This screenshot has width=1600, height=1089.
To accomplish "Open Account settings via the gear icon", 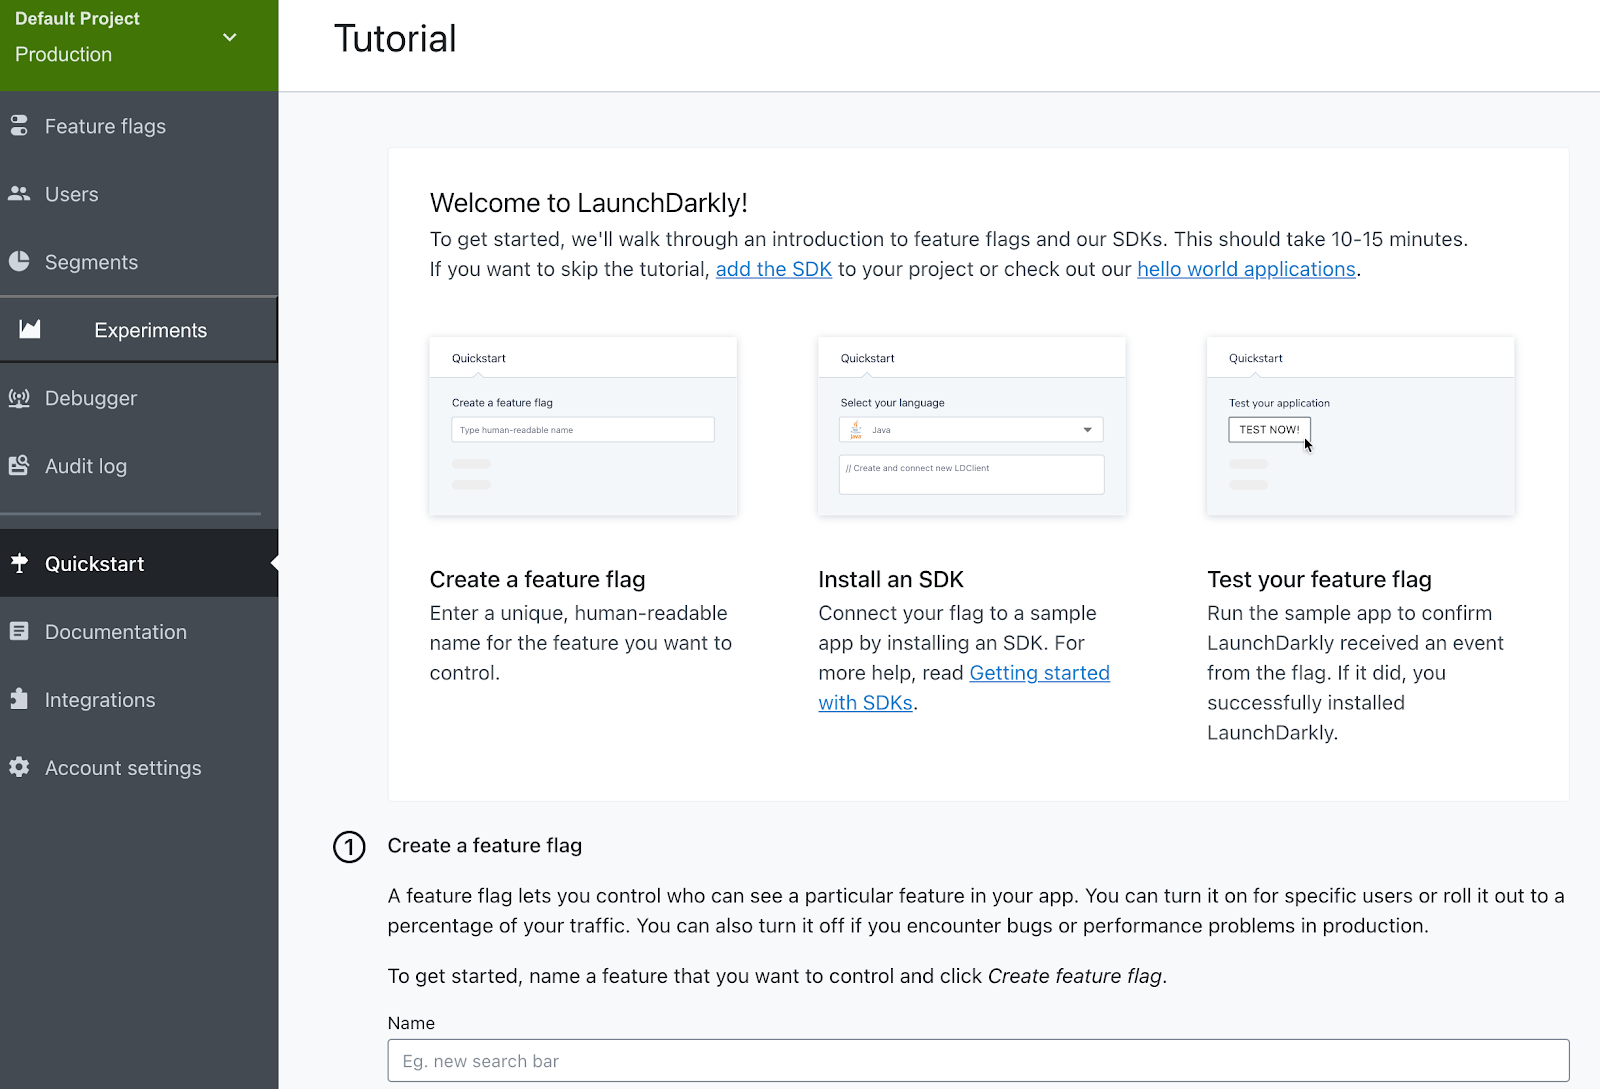I will pos(20,768).
